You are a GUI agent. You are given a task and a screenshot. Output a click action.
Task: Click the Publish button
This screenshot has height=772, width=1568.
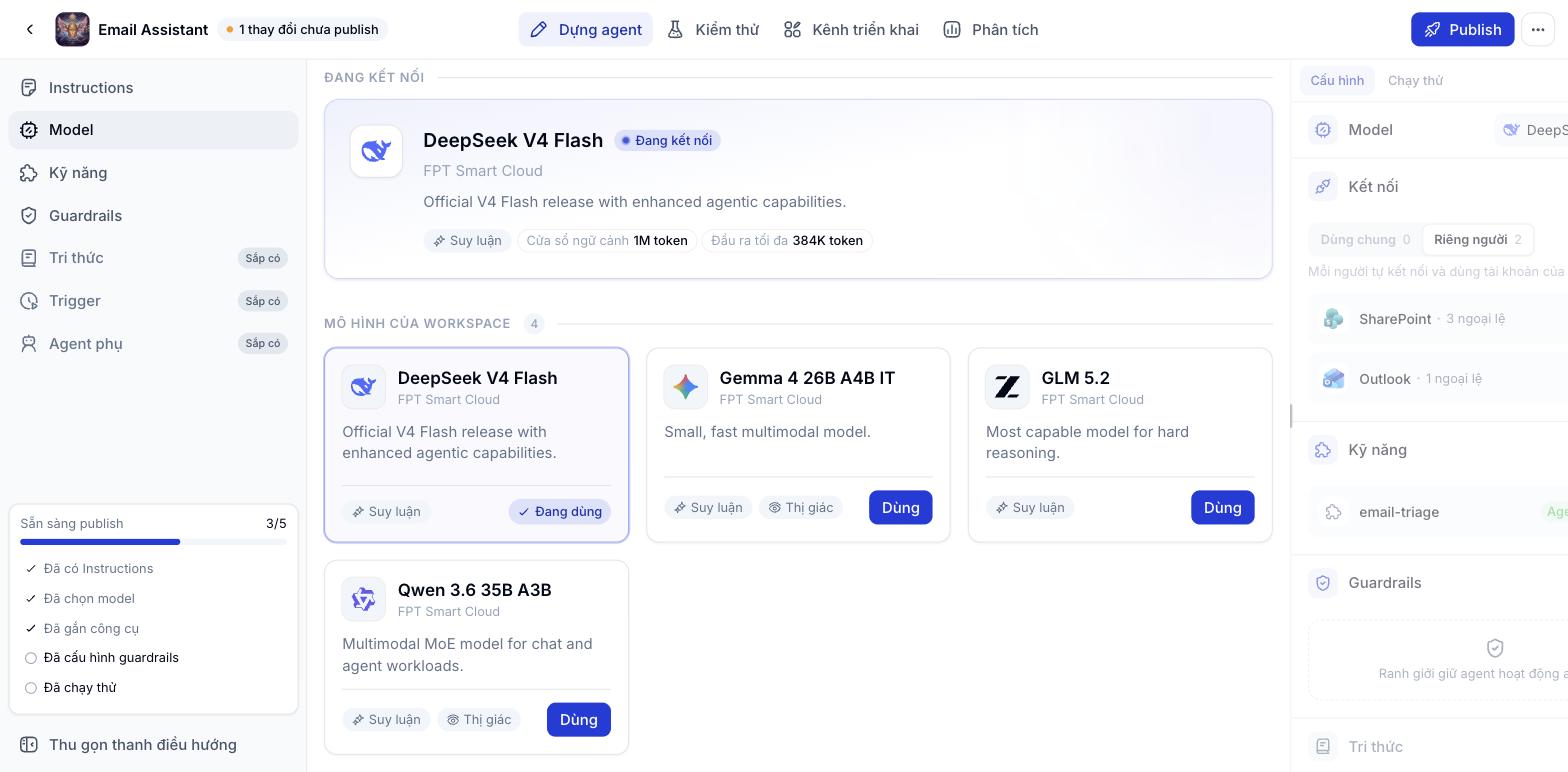click(x=1462, y=30)
